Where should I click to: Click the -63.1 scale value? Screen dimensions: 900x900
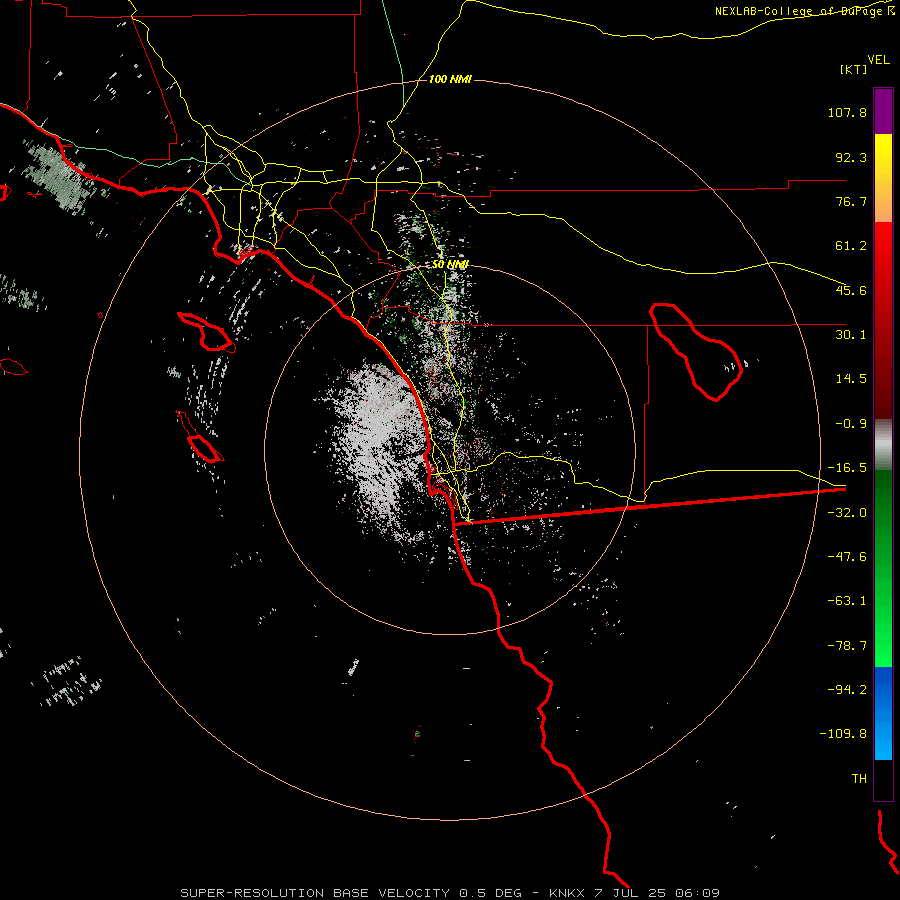coord(847,601)
